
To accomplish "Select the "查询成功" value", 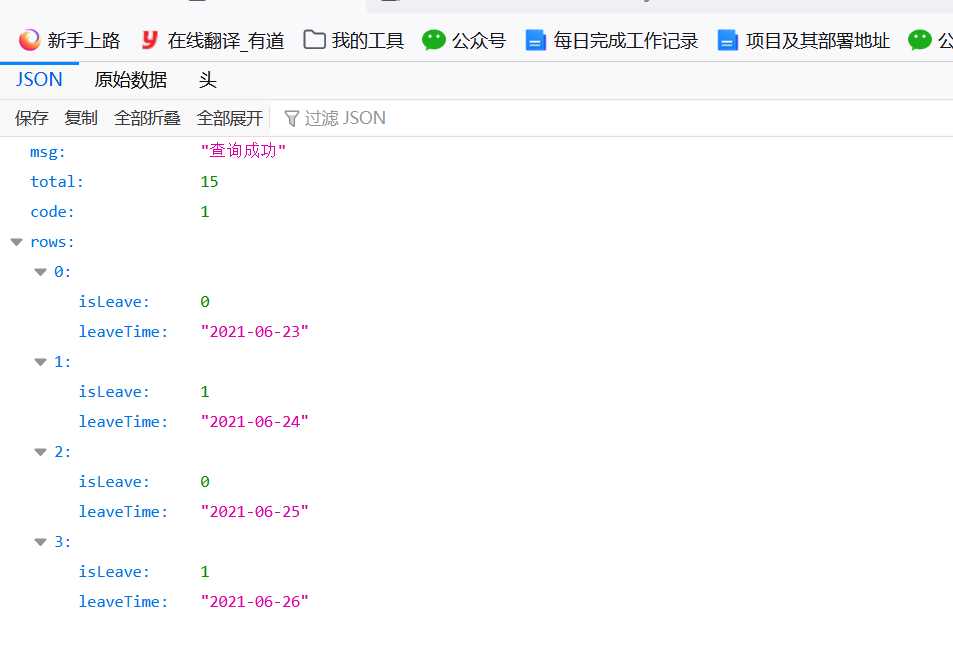I will [243, 151].
